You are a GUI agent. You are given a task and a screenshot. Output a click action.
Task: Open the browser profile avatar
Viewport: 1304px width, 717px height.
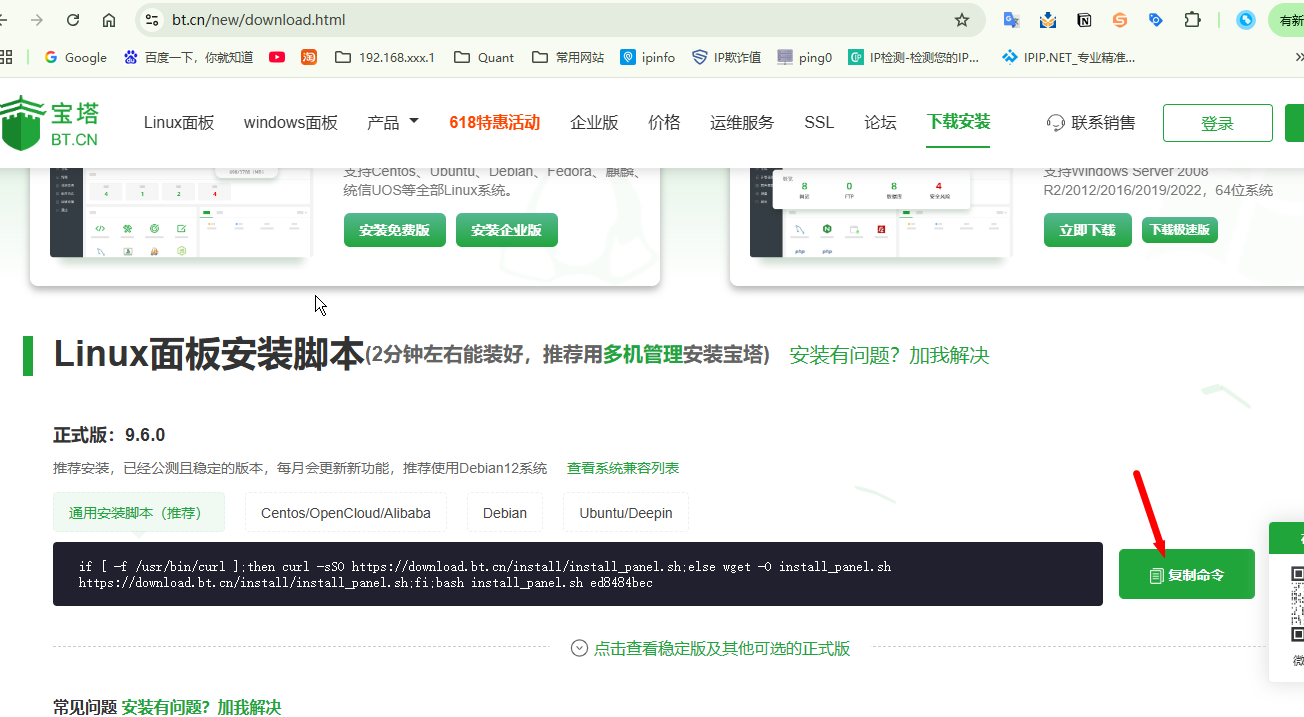tap(1246, 20)
